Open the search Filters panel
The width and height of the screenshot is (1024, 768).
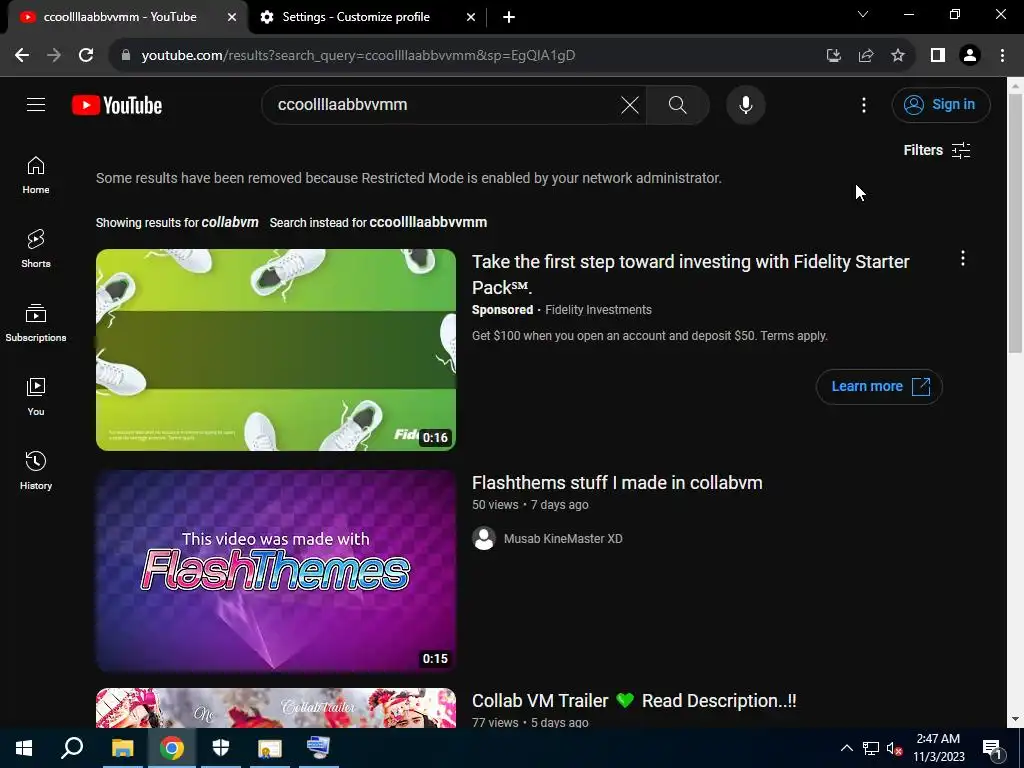[936, 150]
